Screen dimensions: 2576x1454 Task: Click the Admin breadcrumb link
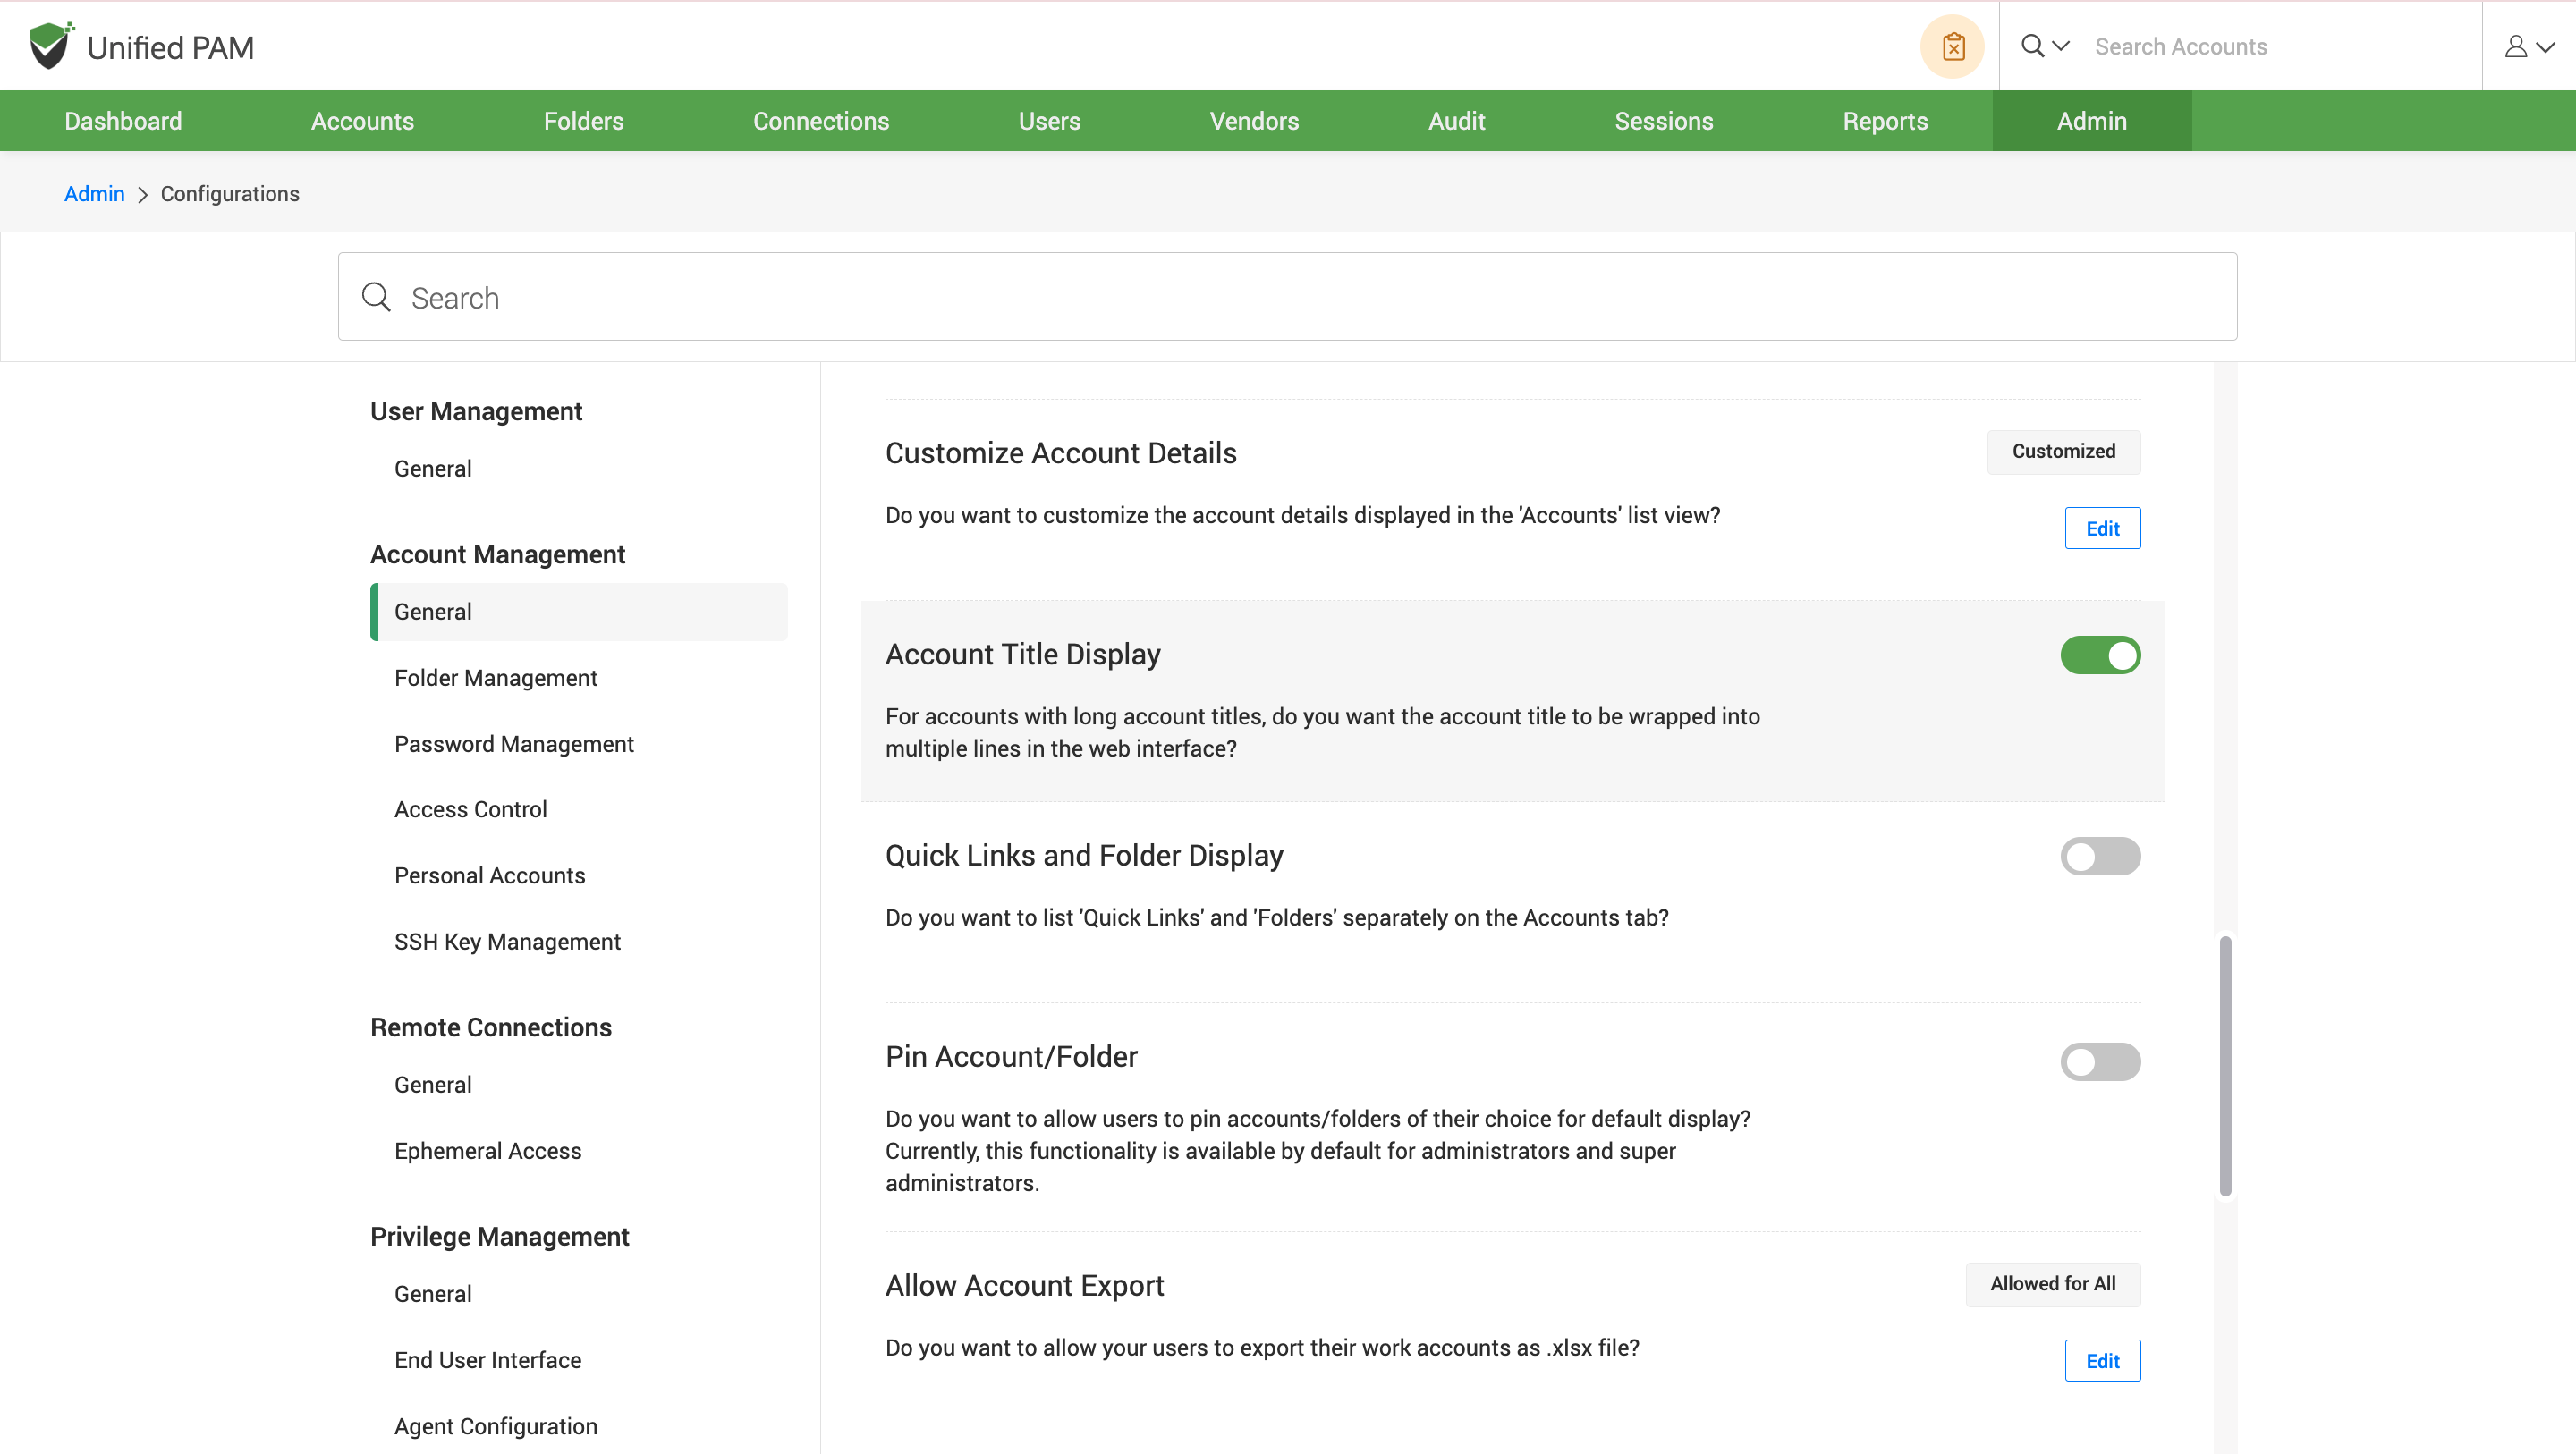(x=94, y=194)
